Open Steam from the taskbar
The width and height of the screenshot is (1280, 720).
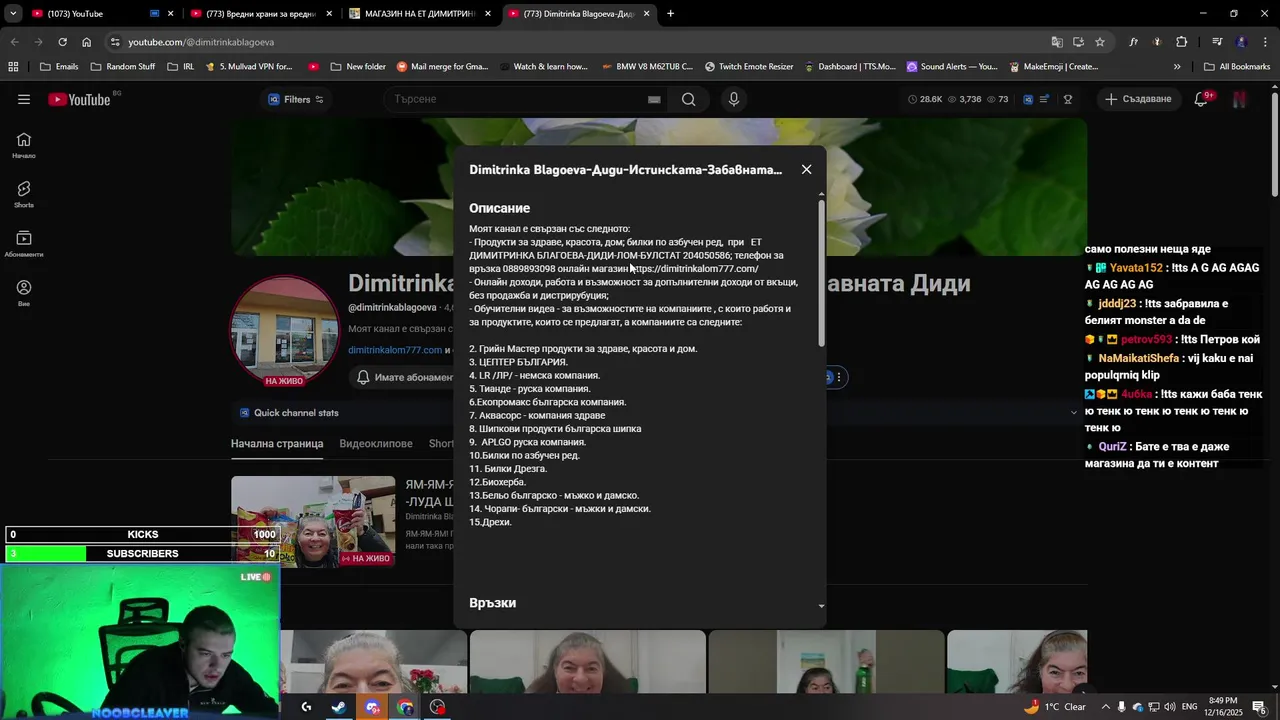click(339, 707)
